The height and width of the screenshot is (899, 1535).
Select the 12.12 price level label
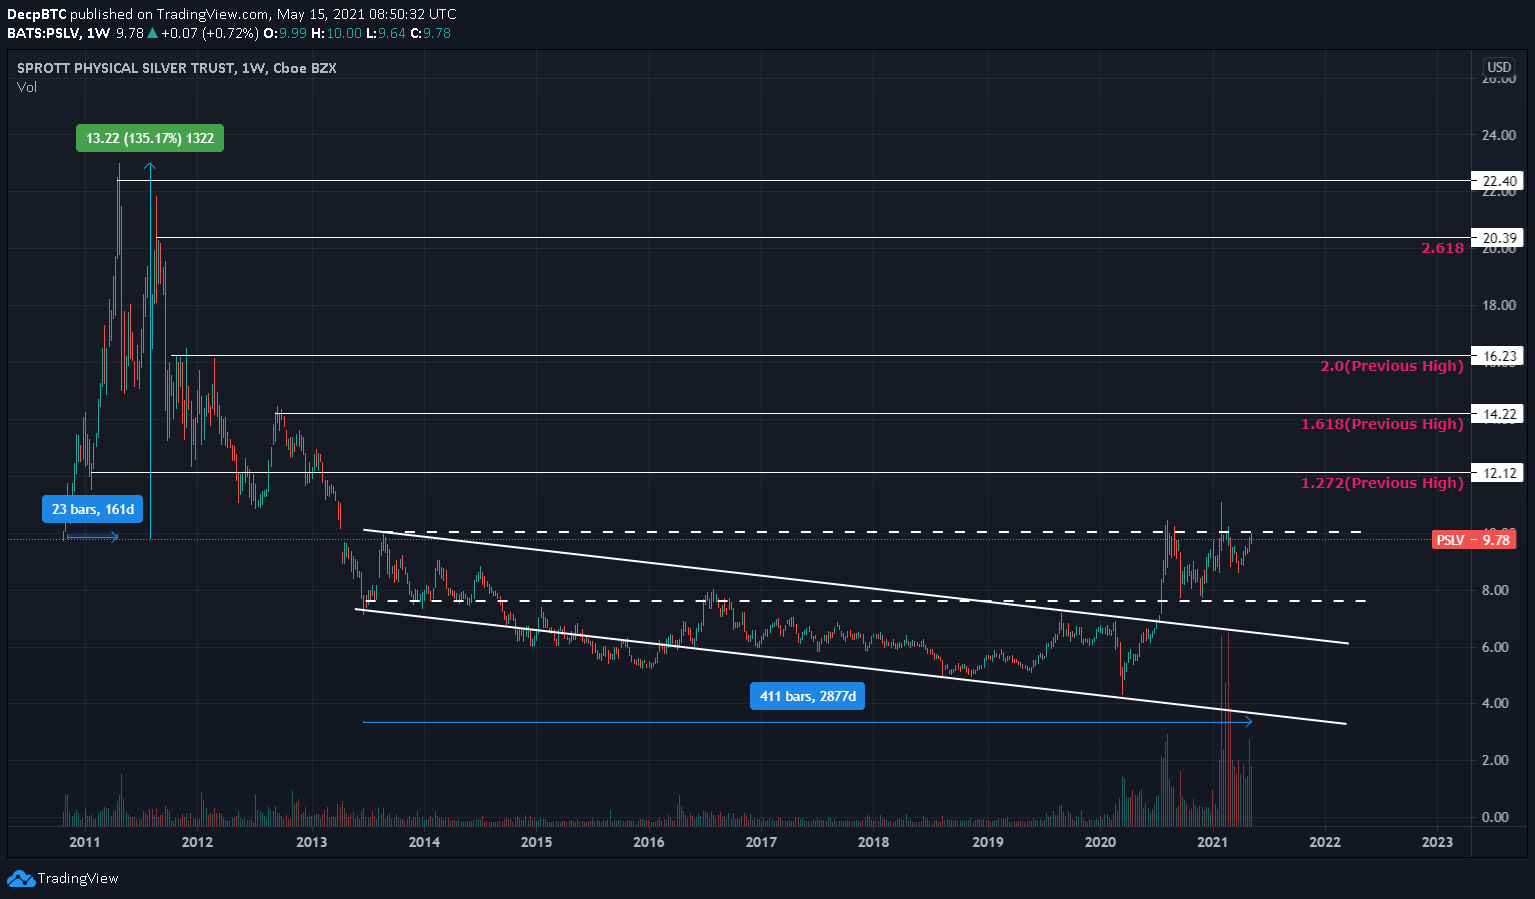pyautogui.click(x=1498, y=473)
